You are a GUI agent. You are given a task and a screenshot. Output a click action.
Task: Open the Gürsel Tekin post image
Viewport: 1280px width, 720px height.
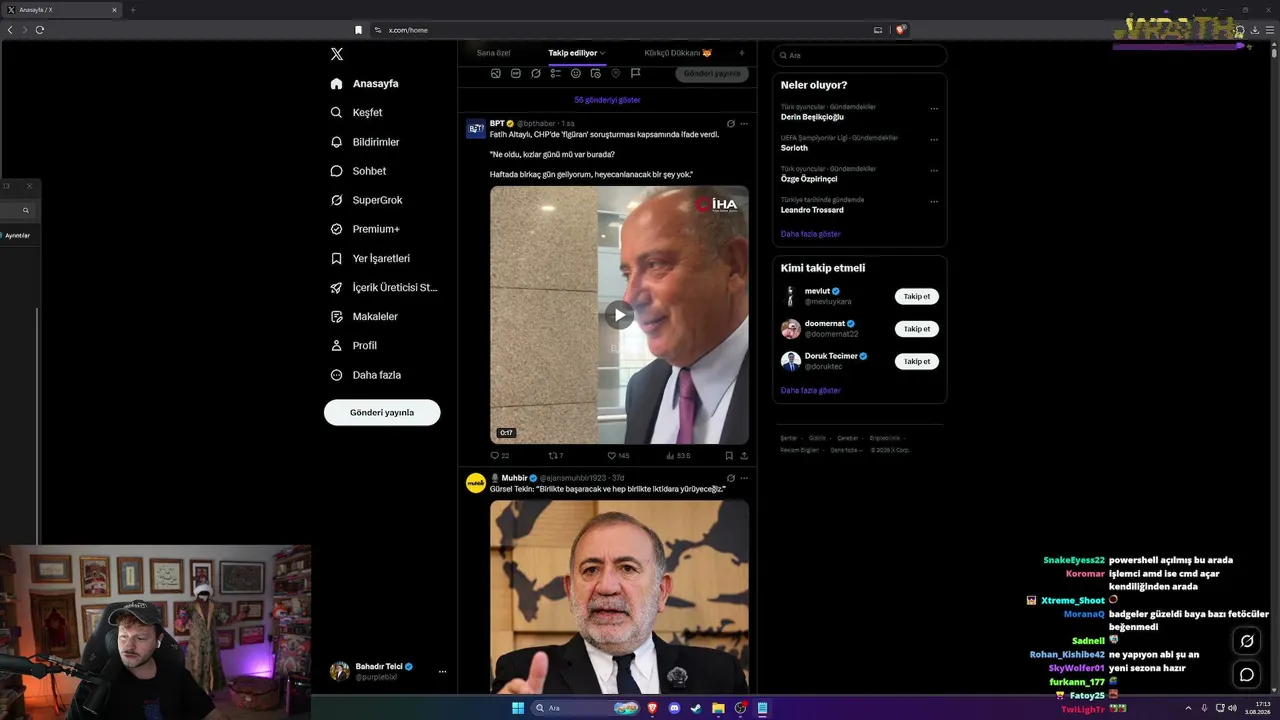[619, 596]
